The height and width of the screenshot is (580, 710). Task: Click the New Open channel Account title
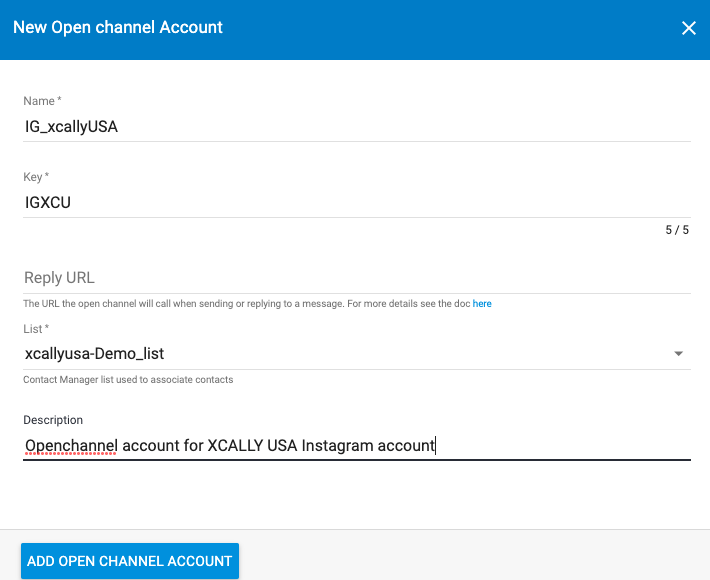118,28
